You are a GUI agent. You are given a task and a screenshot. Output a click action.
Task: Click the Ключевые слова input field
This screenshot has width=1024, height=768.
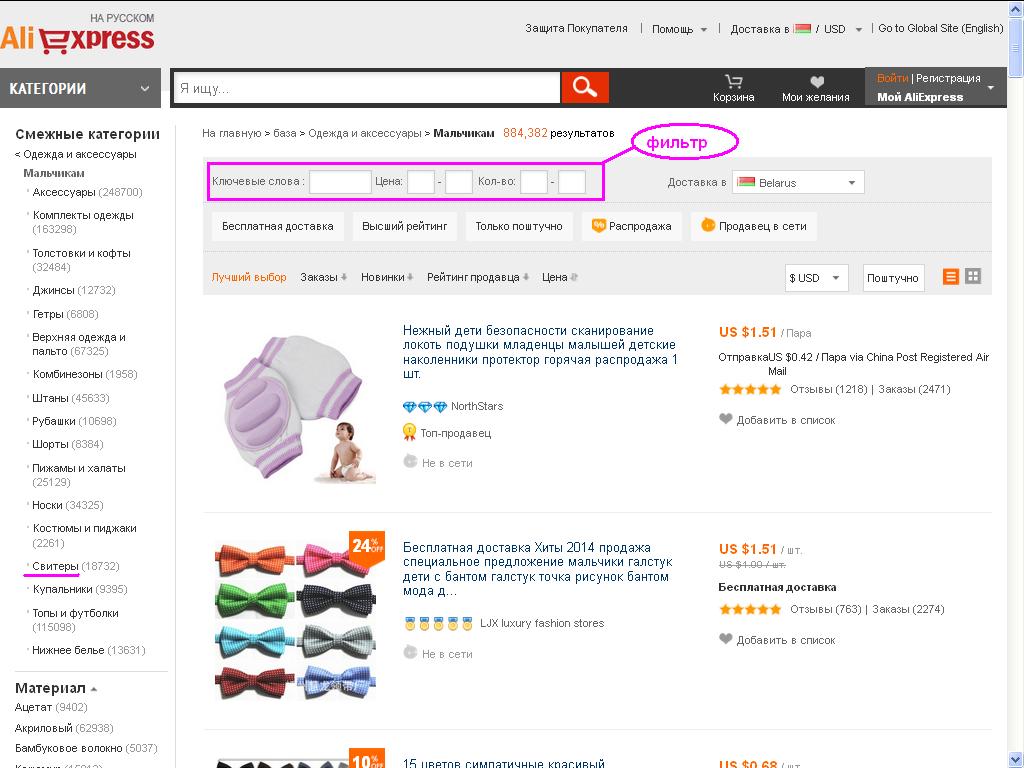tap(340, 182)
